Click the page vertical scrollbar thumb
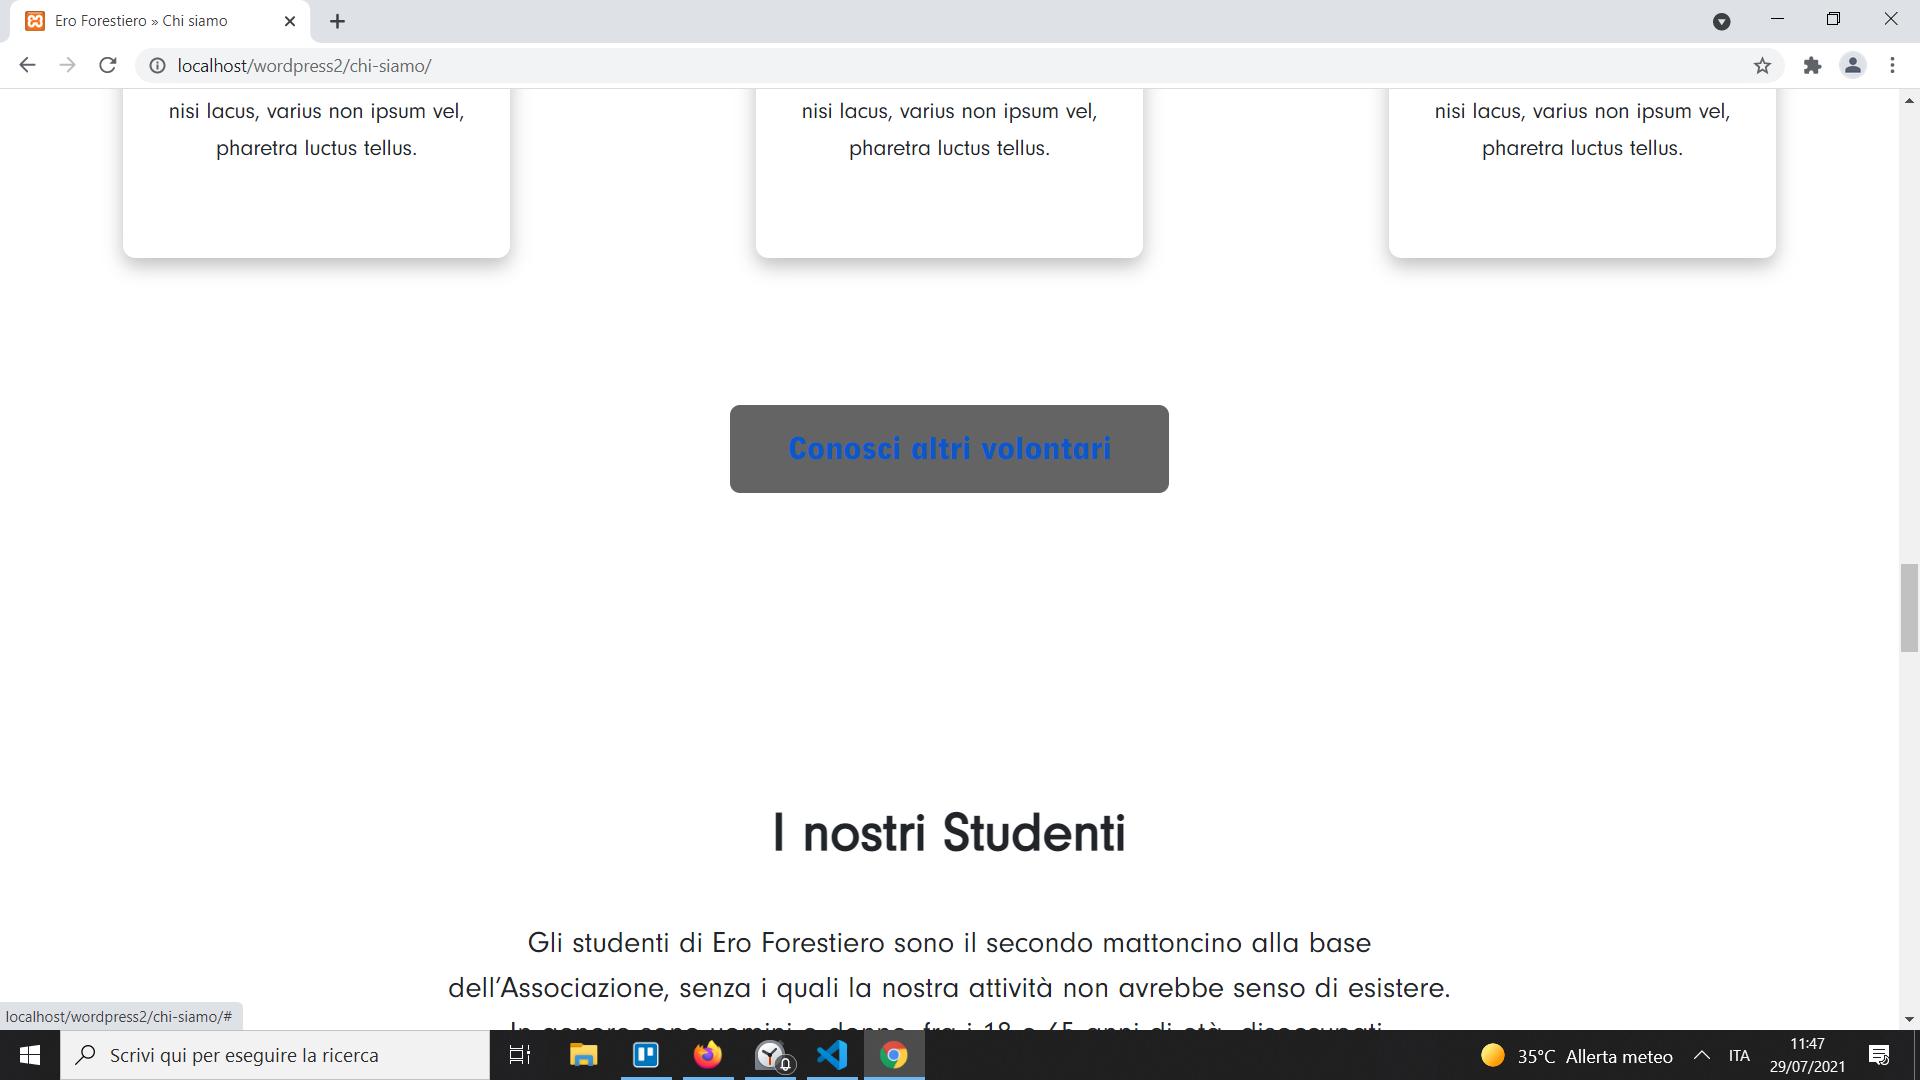1920x1080 pixels. [x=1909, y=607]
